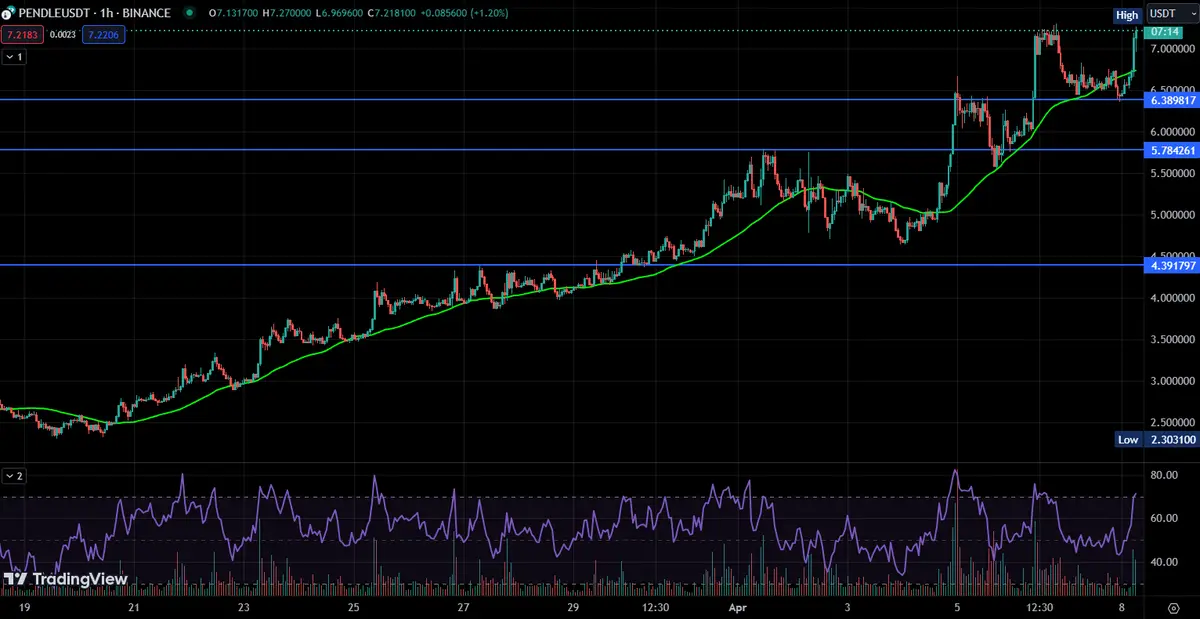Viewport: 1200px width, 619px height.
Task: Click the 80.00 RSI axis label
Action: tap(1163, 475)
